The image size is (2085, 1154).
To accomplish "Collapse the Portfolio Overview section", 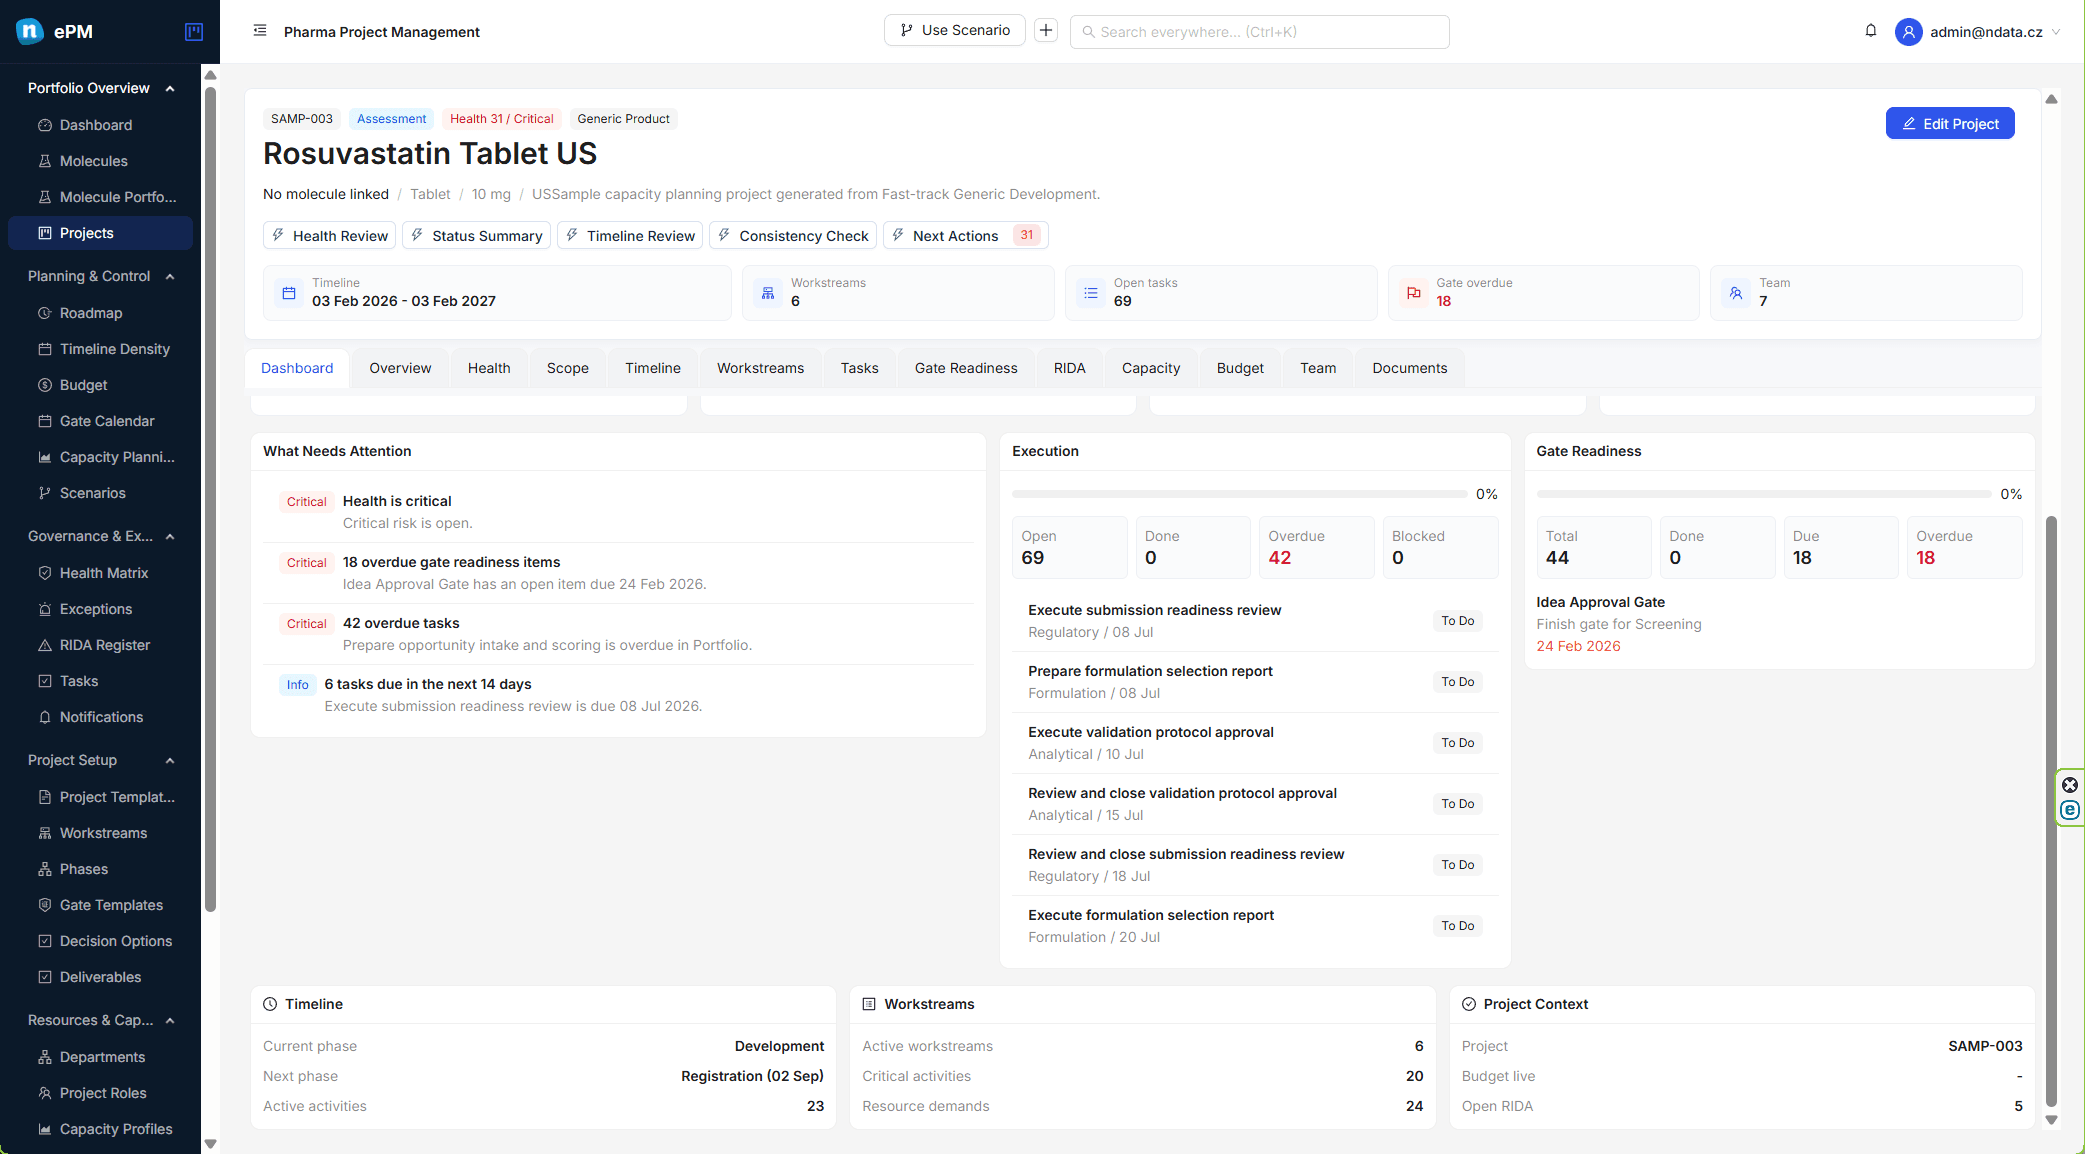I will 170,88.
